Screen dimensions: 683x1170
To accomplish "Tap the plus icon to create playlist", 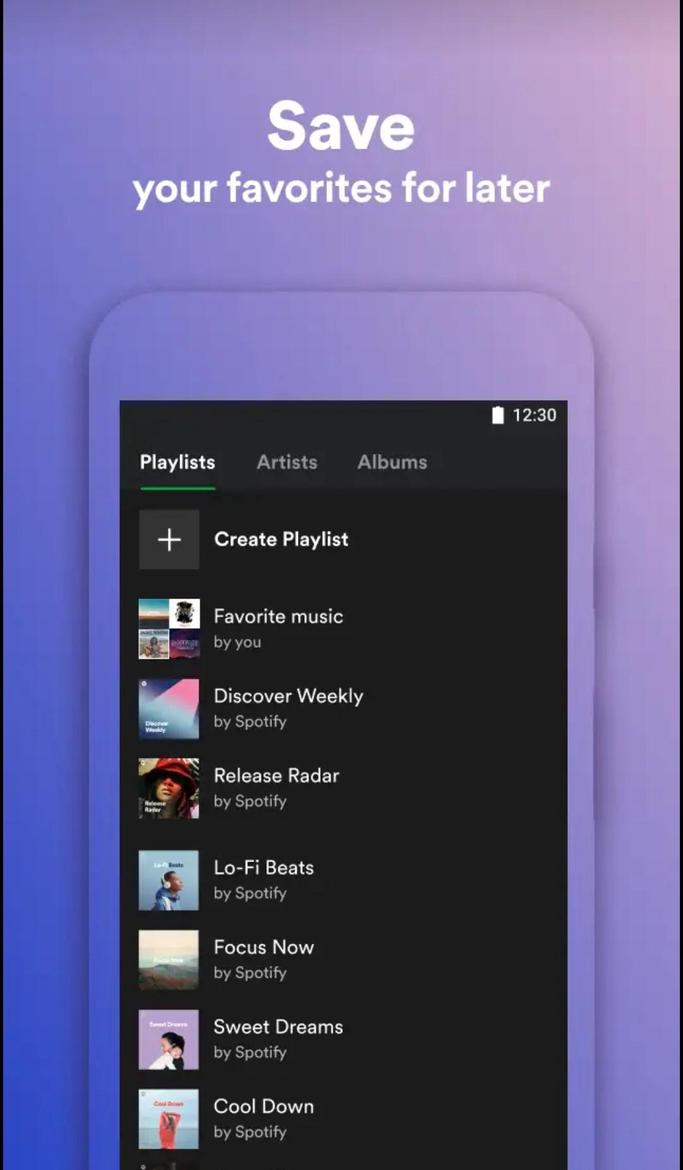I will coord(169,539).
